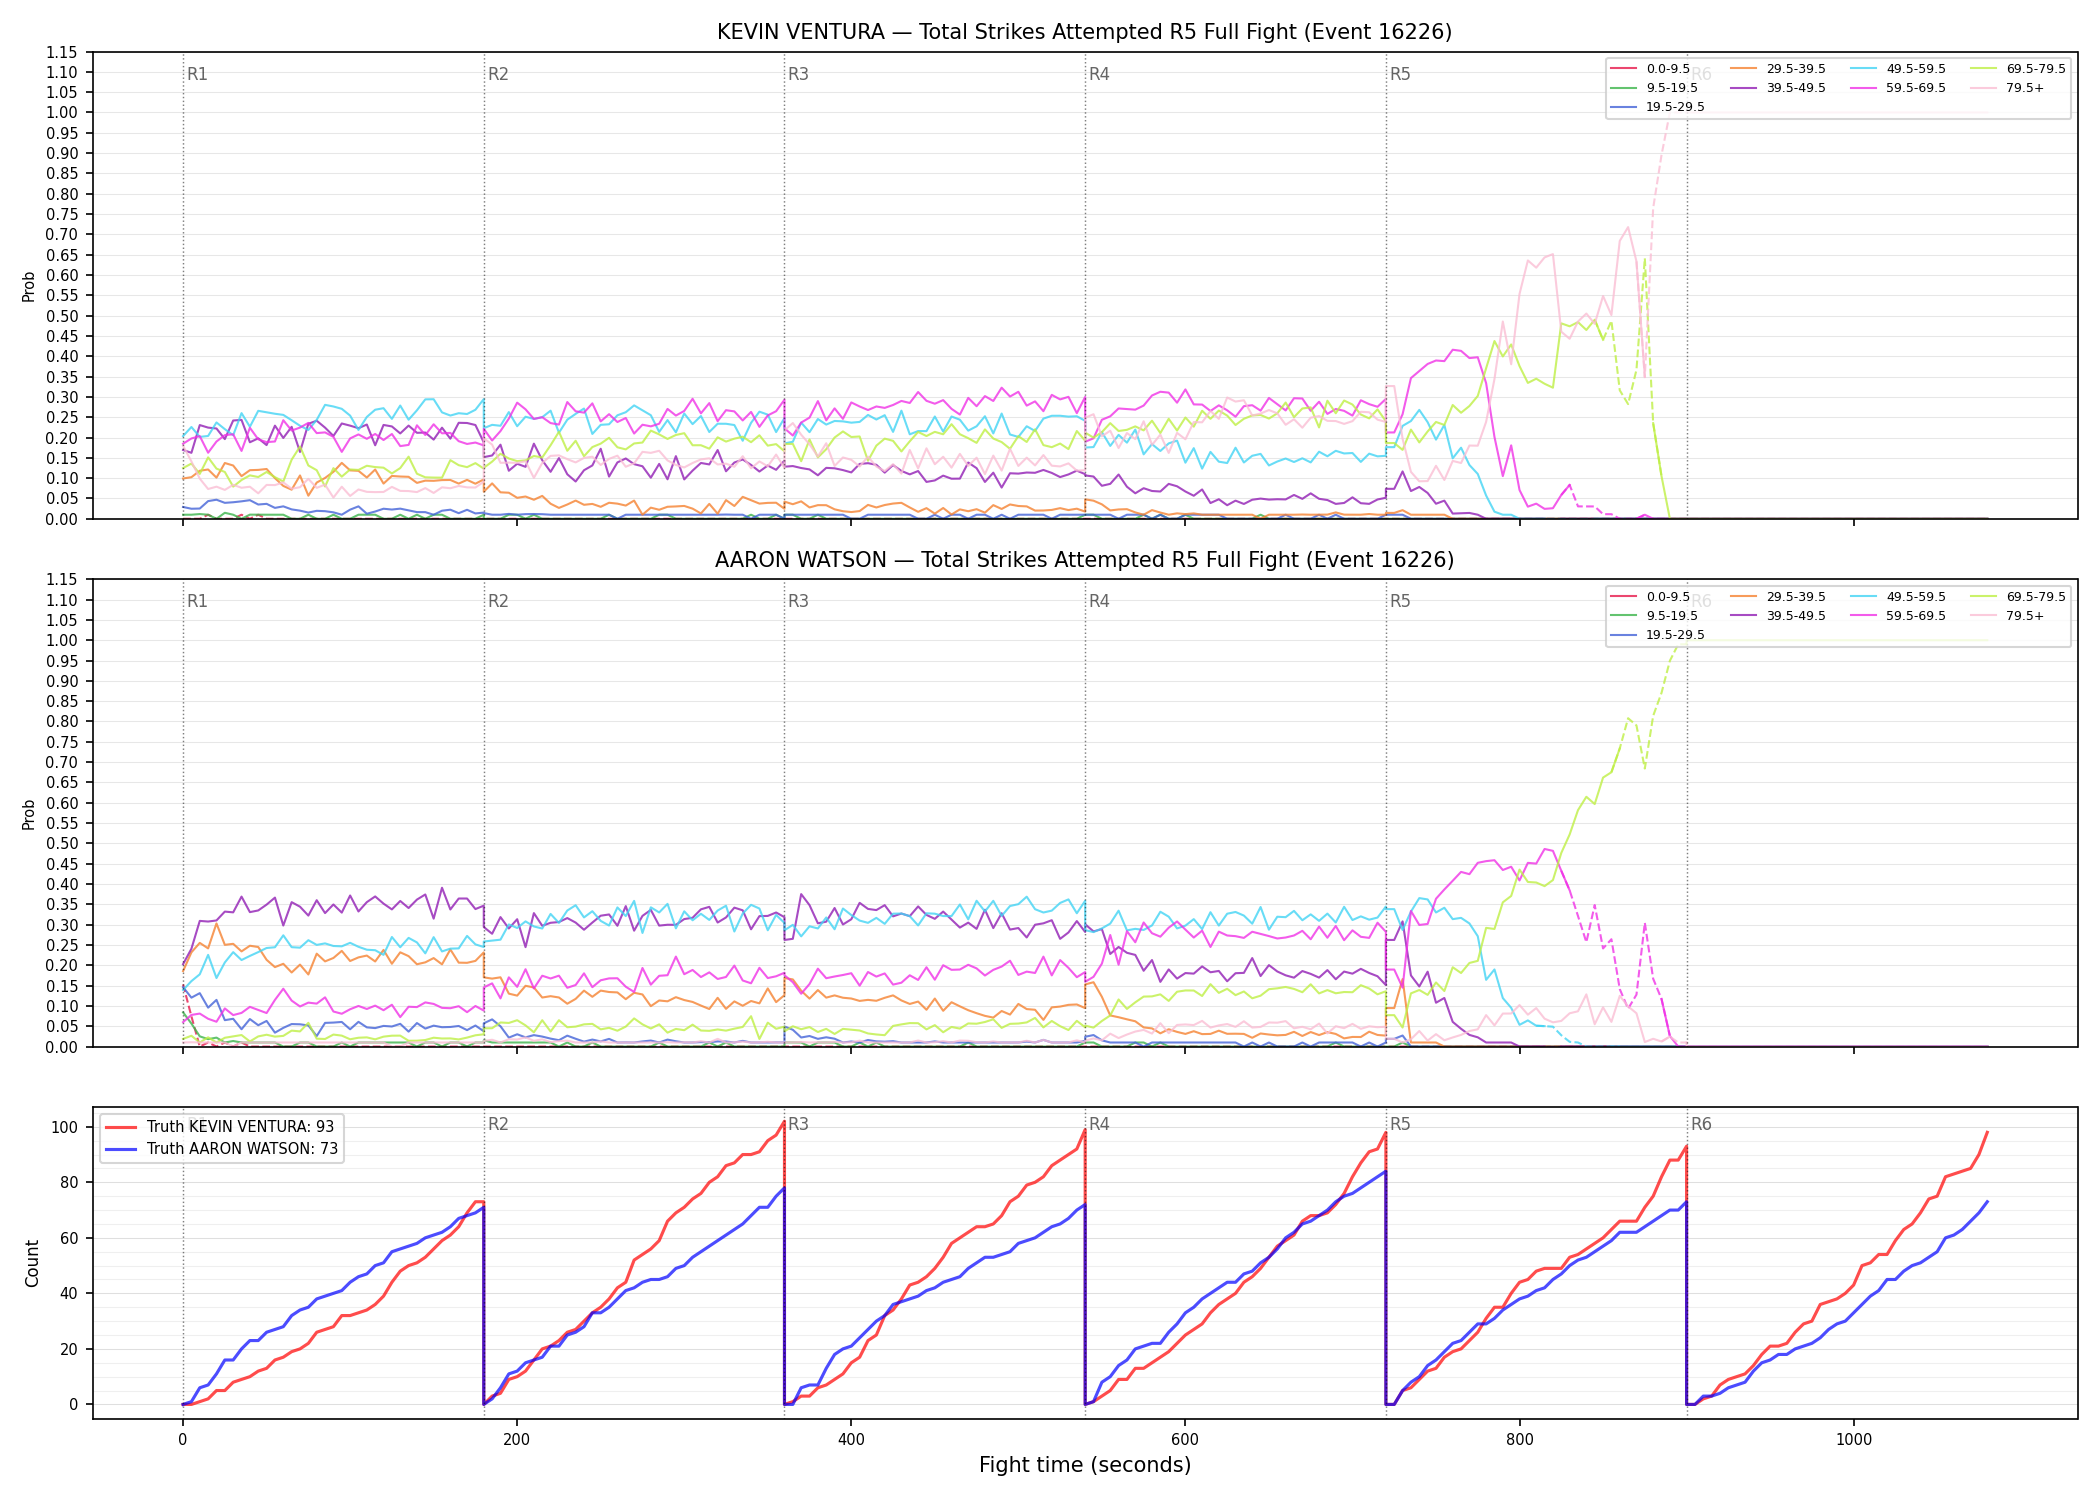Image resolution: width=2100 pixels, height=1500 pixels.
Task: Click the Count axis tick label 60
Action: [x=69, y=1238]
